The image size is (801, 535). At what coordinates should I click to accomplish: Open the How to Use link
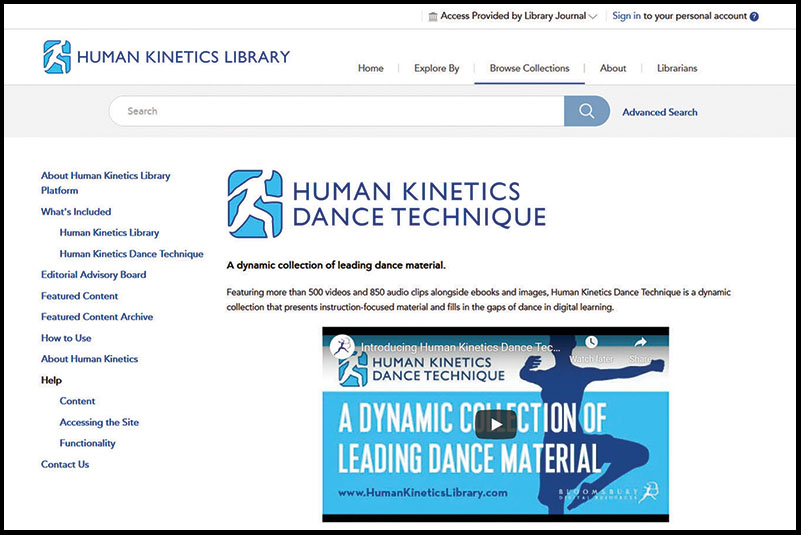[66, 338]
